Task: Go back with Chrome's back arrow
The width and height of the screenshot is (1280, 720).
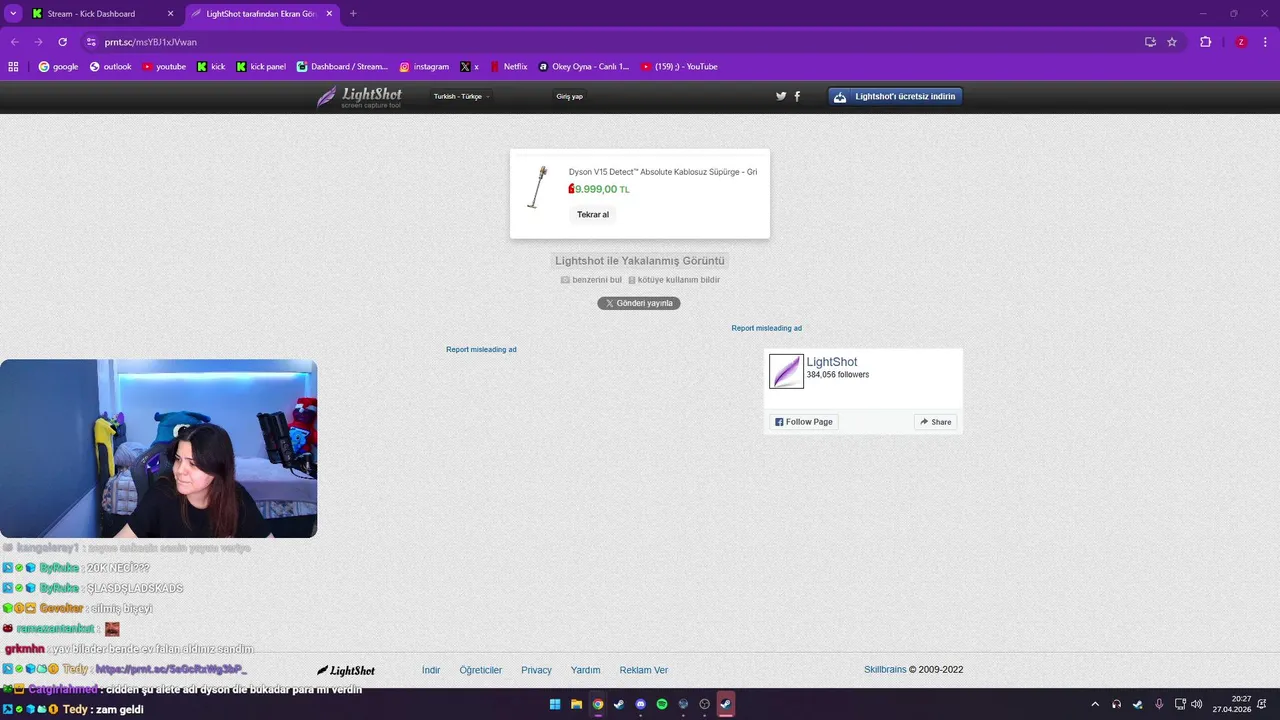Action: [14, 42]
